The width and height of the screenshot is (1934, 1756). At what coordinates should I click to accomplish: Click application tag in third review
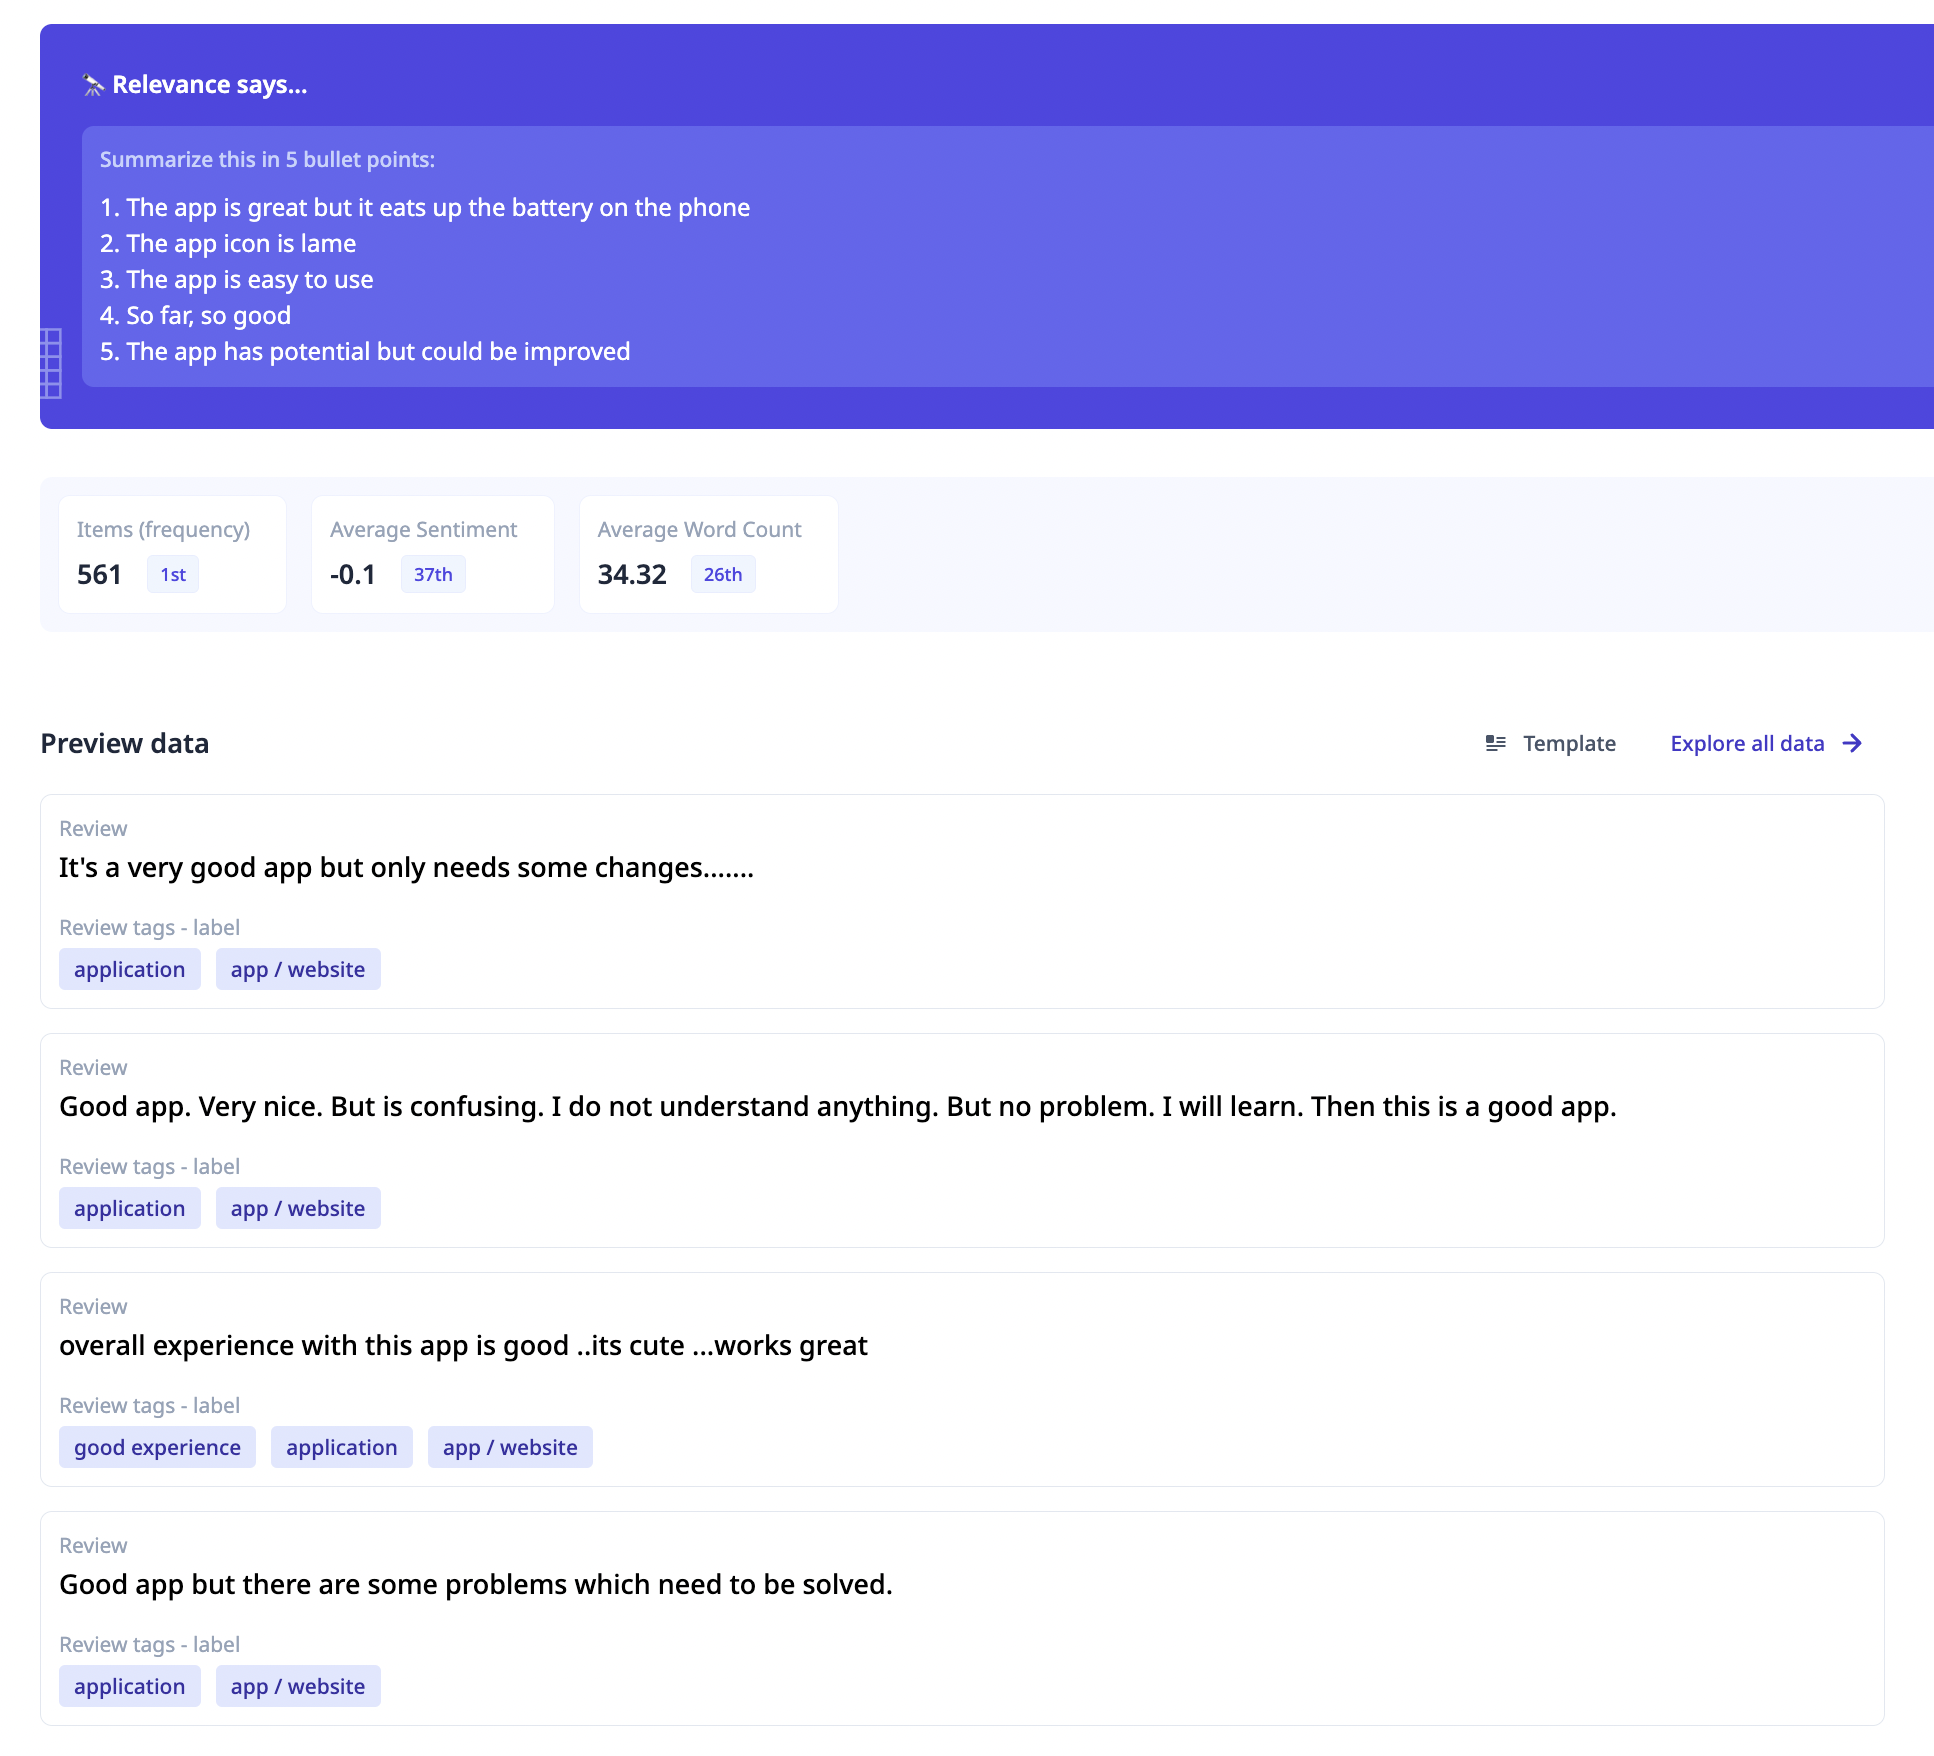(341, 1447)
